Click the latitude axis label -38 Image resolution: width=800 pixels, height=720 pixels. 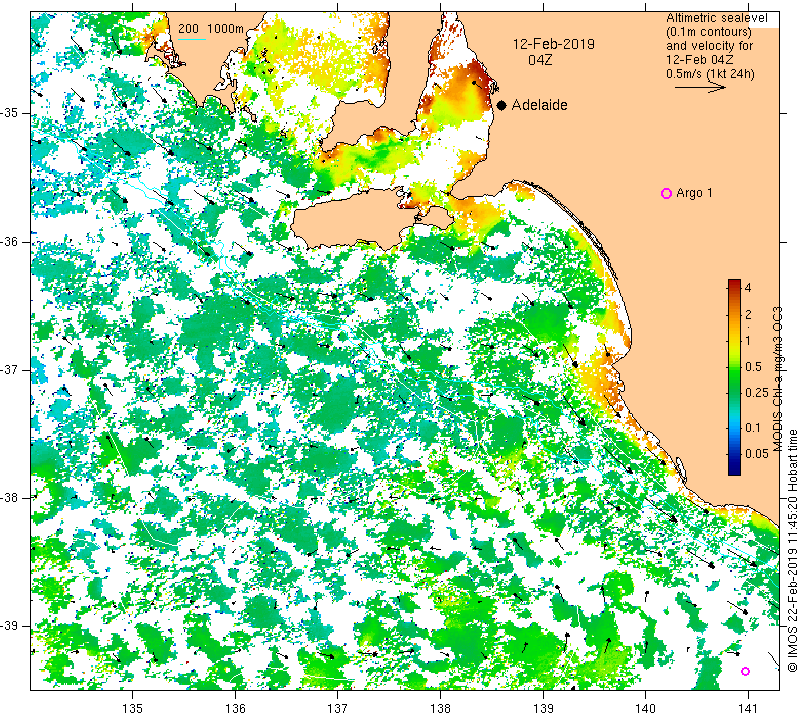pyautogui.click(x=10, y=497)
